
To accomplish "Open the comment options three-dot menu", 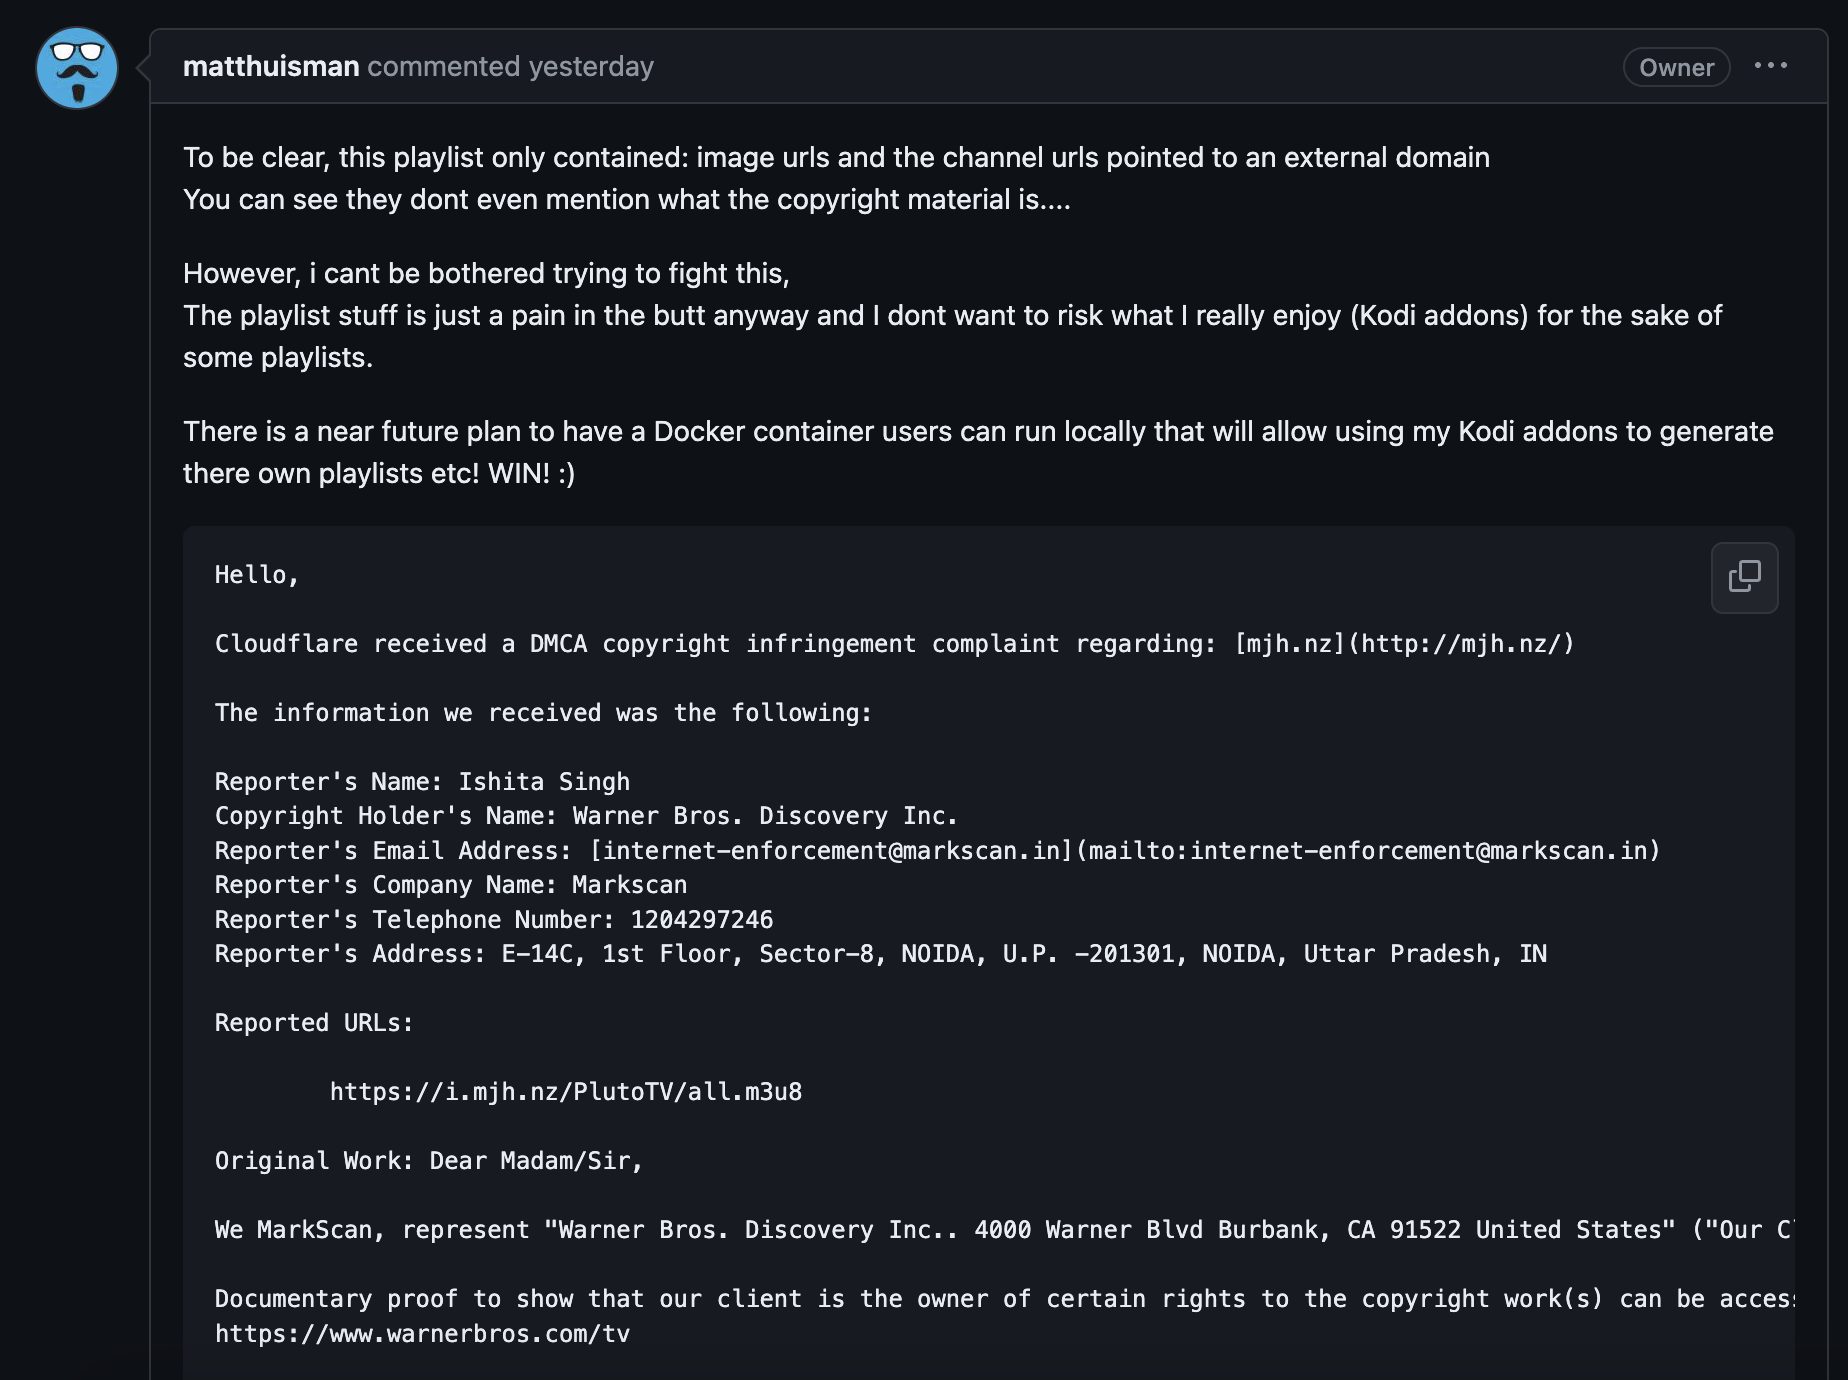I will (1770, 66).
